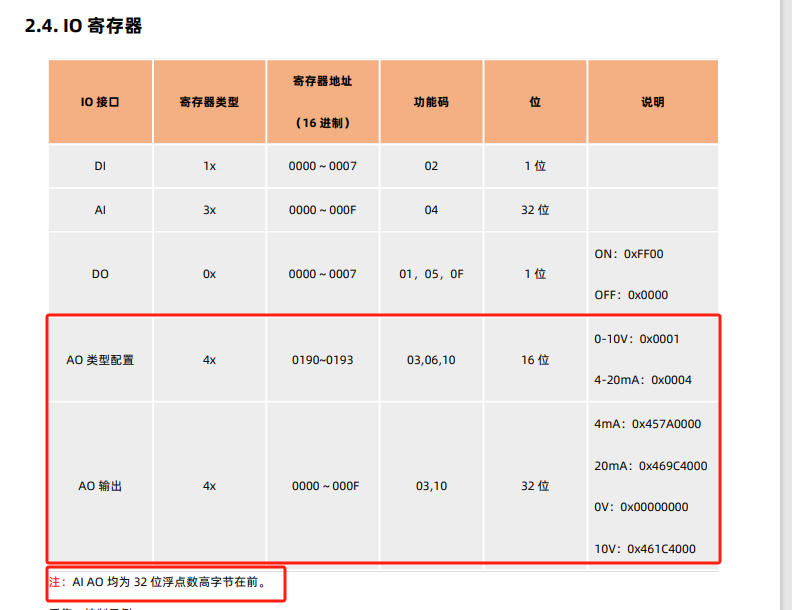Select the "功能码" header cell

pos(431,102)
